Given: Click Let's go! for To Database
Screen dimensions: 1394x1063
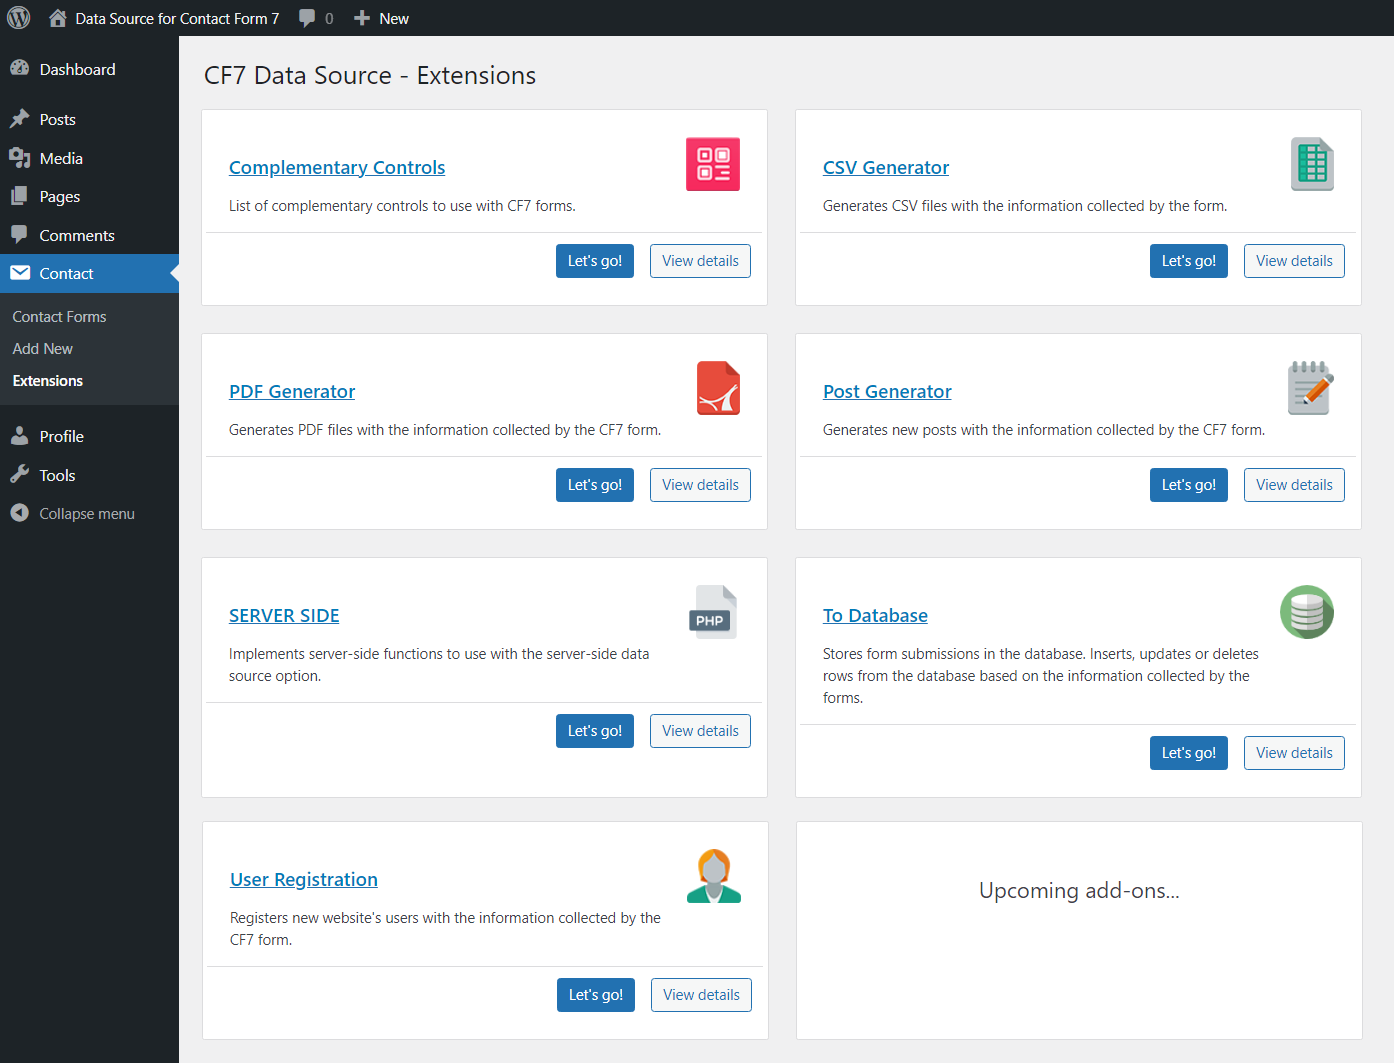Looking at the screenshot, I should pyautogui.click(x=1189, y=753).
